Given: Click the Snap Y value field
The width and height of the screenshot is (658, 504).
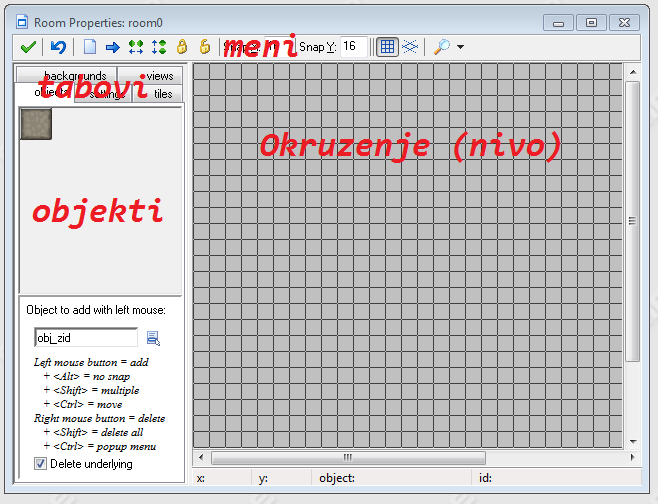Looking at the screenshot, I should point(353,46).
